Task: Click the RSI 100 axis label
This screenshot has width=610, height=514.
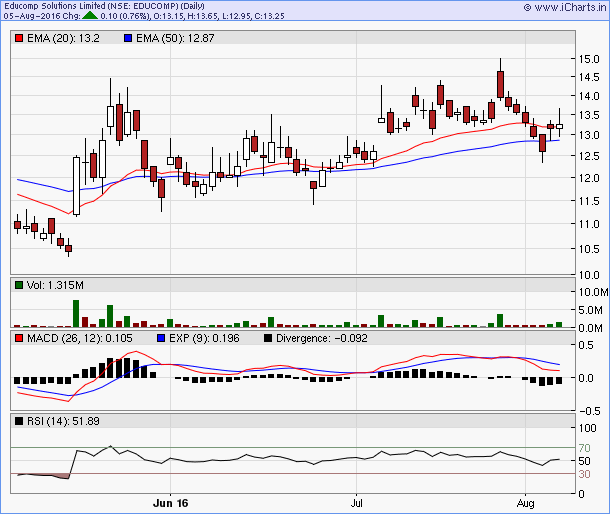Action: click(587, 428)
